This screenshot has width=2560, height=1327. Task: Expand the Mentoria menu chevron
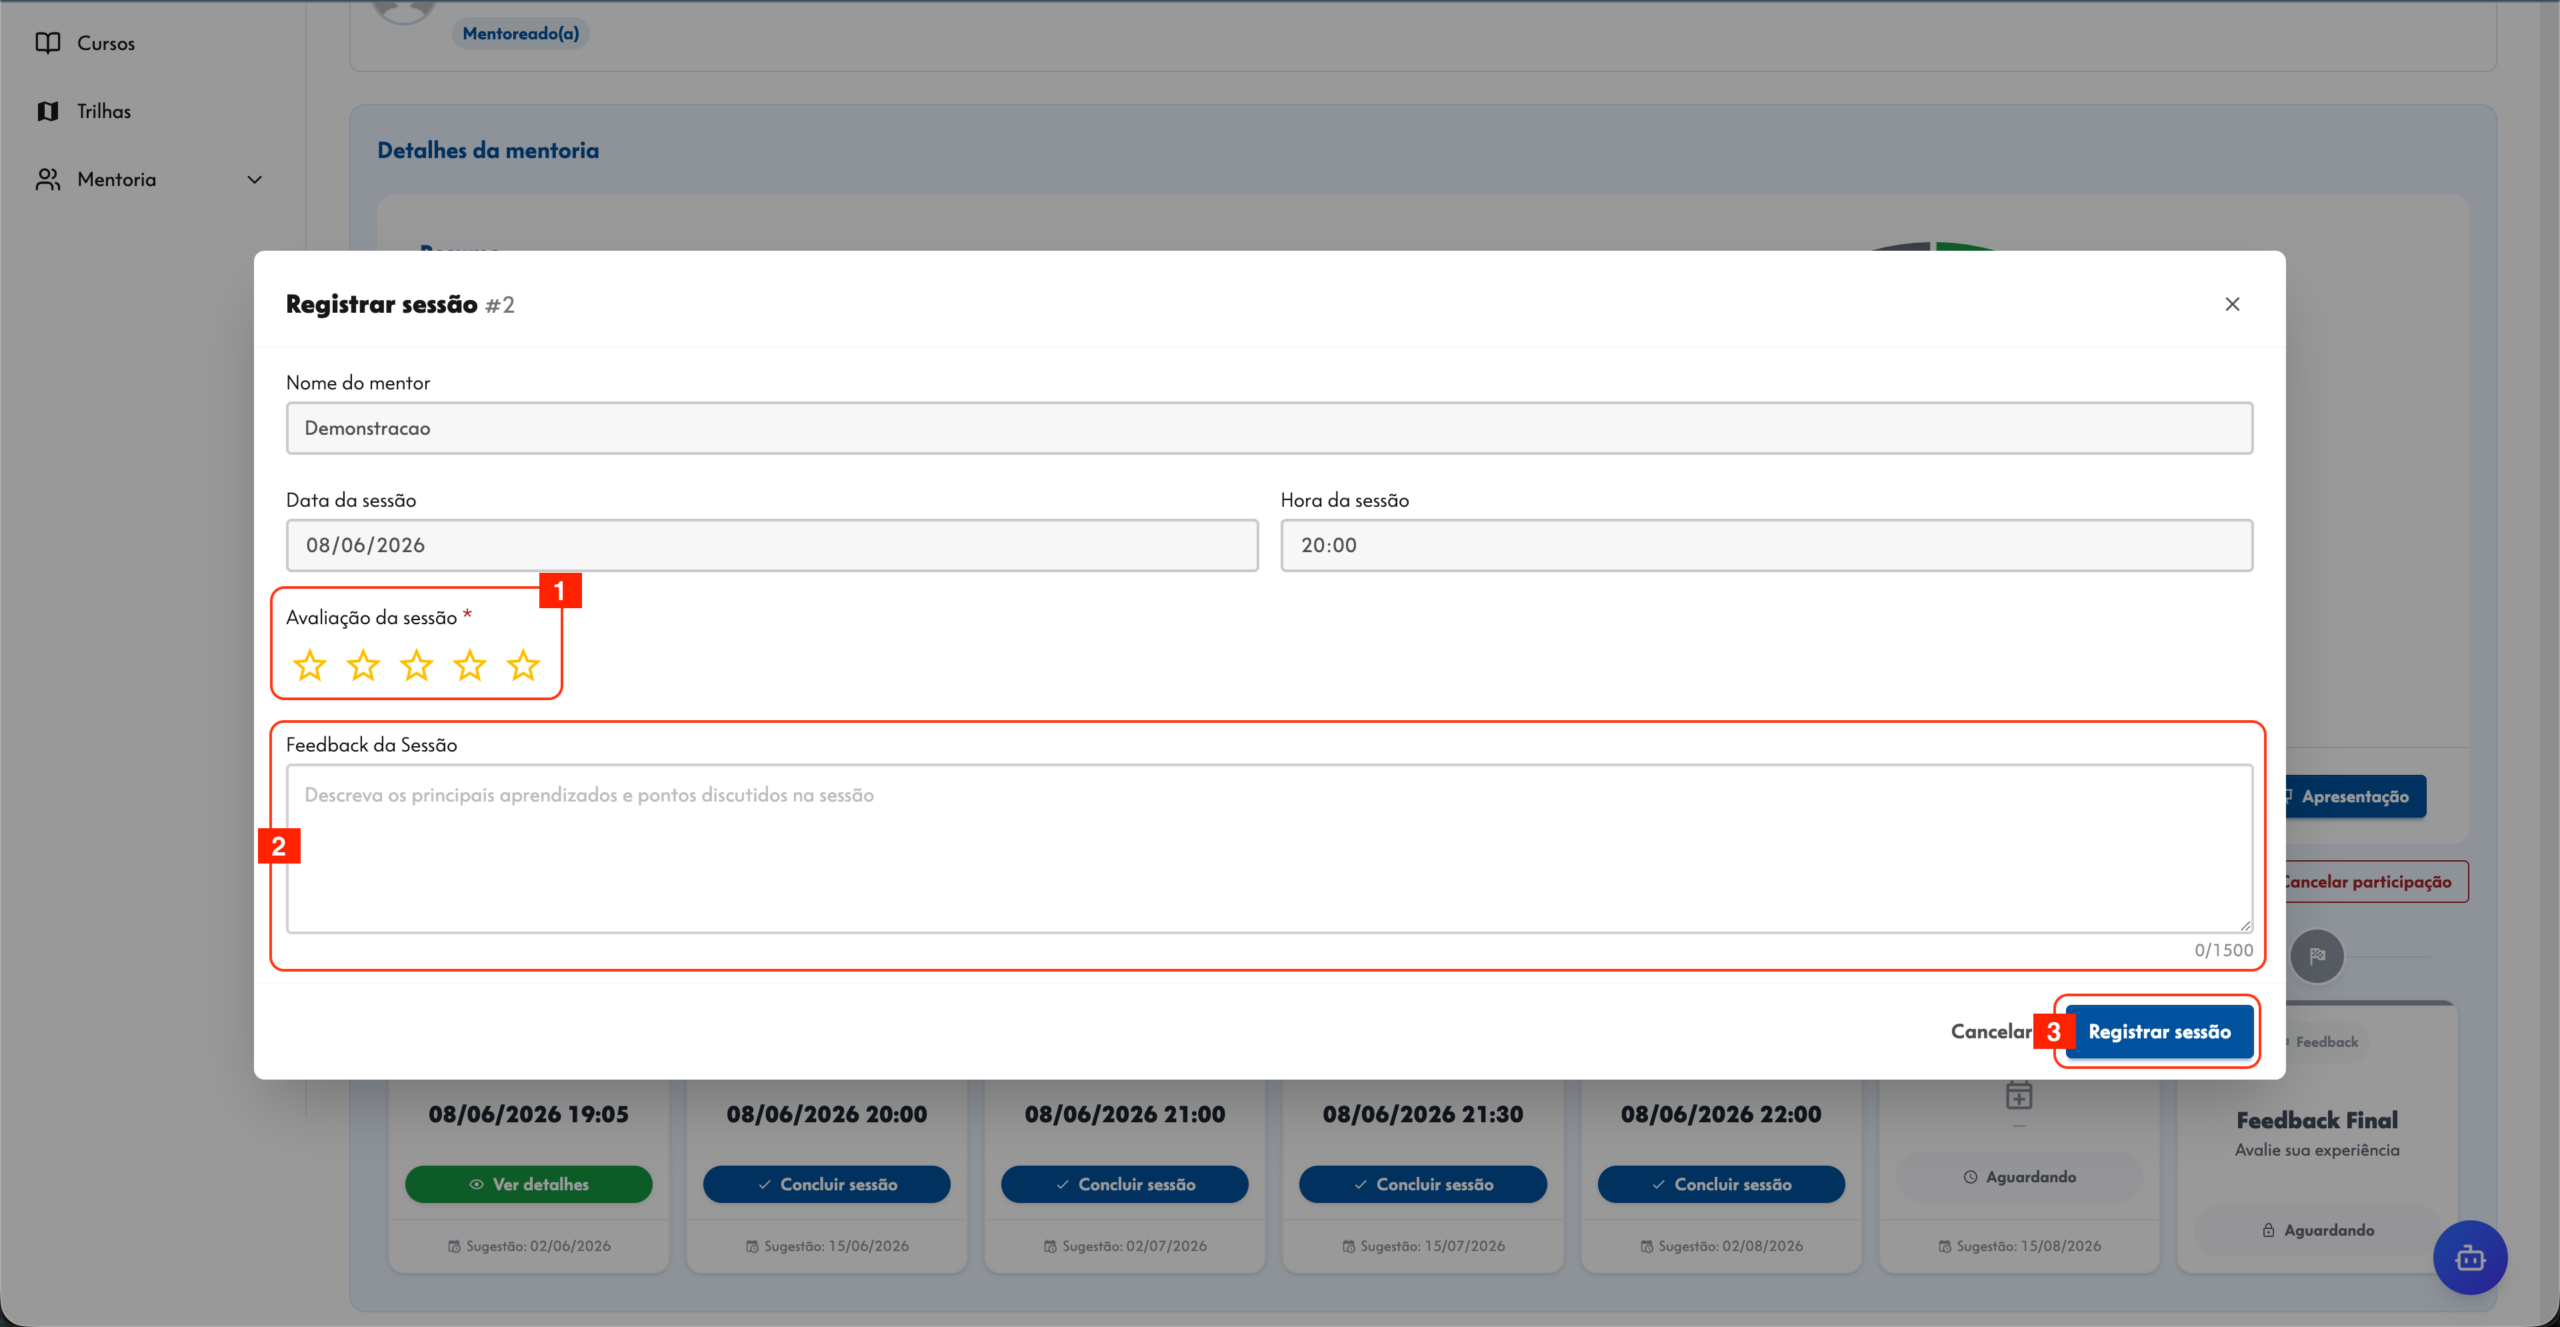coord(254,180)
